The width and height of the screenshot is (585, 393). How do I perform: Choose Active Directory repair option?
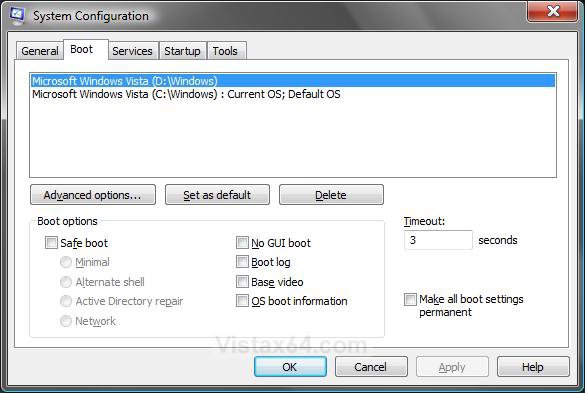(66, 301)
